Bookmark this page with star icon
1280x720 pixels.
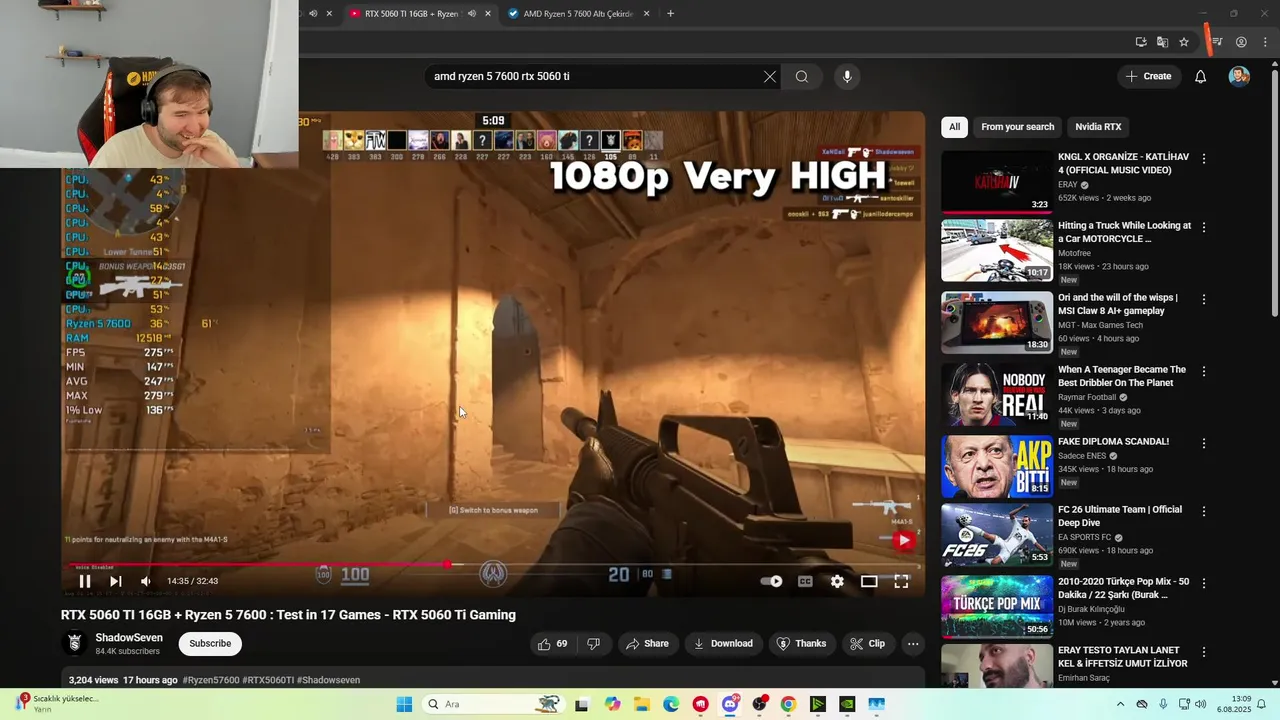click(x=1184, y=42)
